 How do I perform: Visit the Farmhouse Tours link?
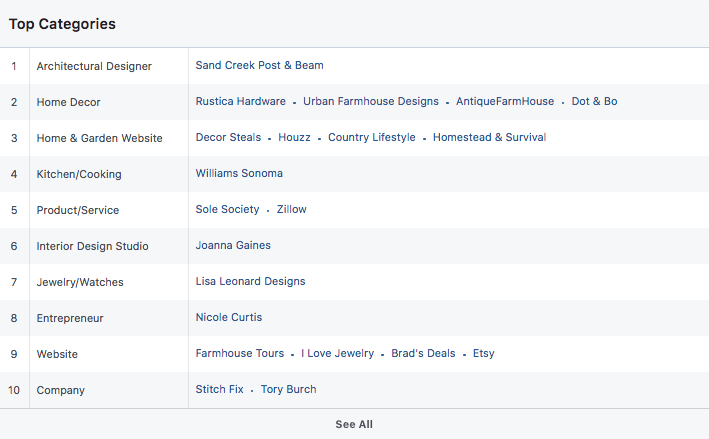click(x=240, y=354)
